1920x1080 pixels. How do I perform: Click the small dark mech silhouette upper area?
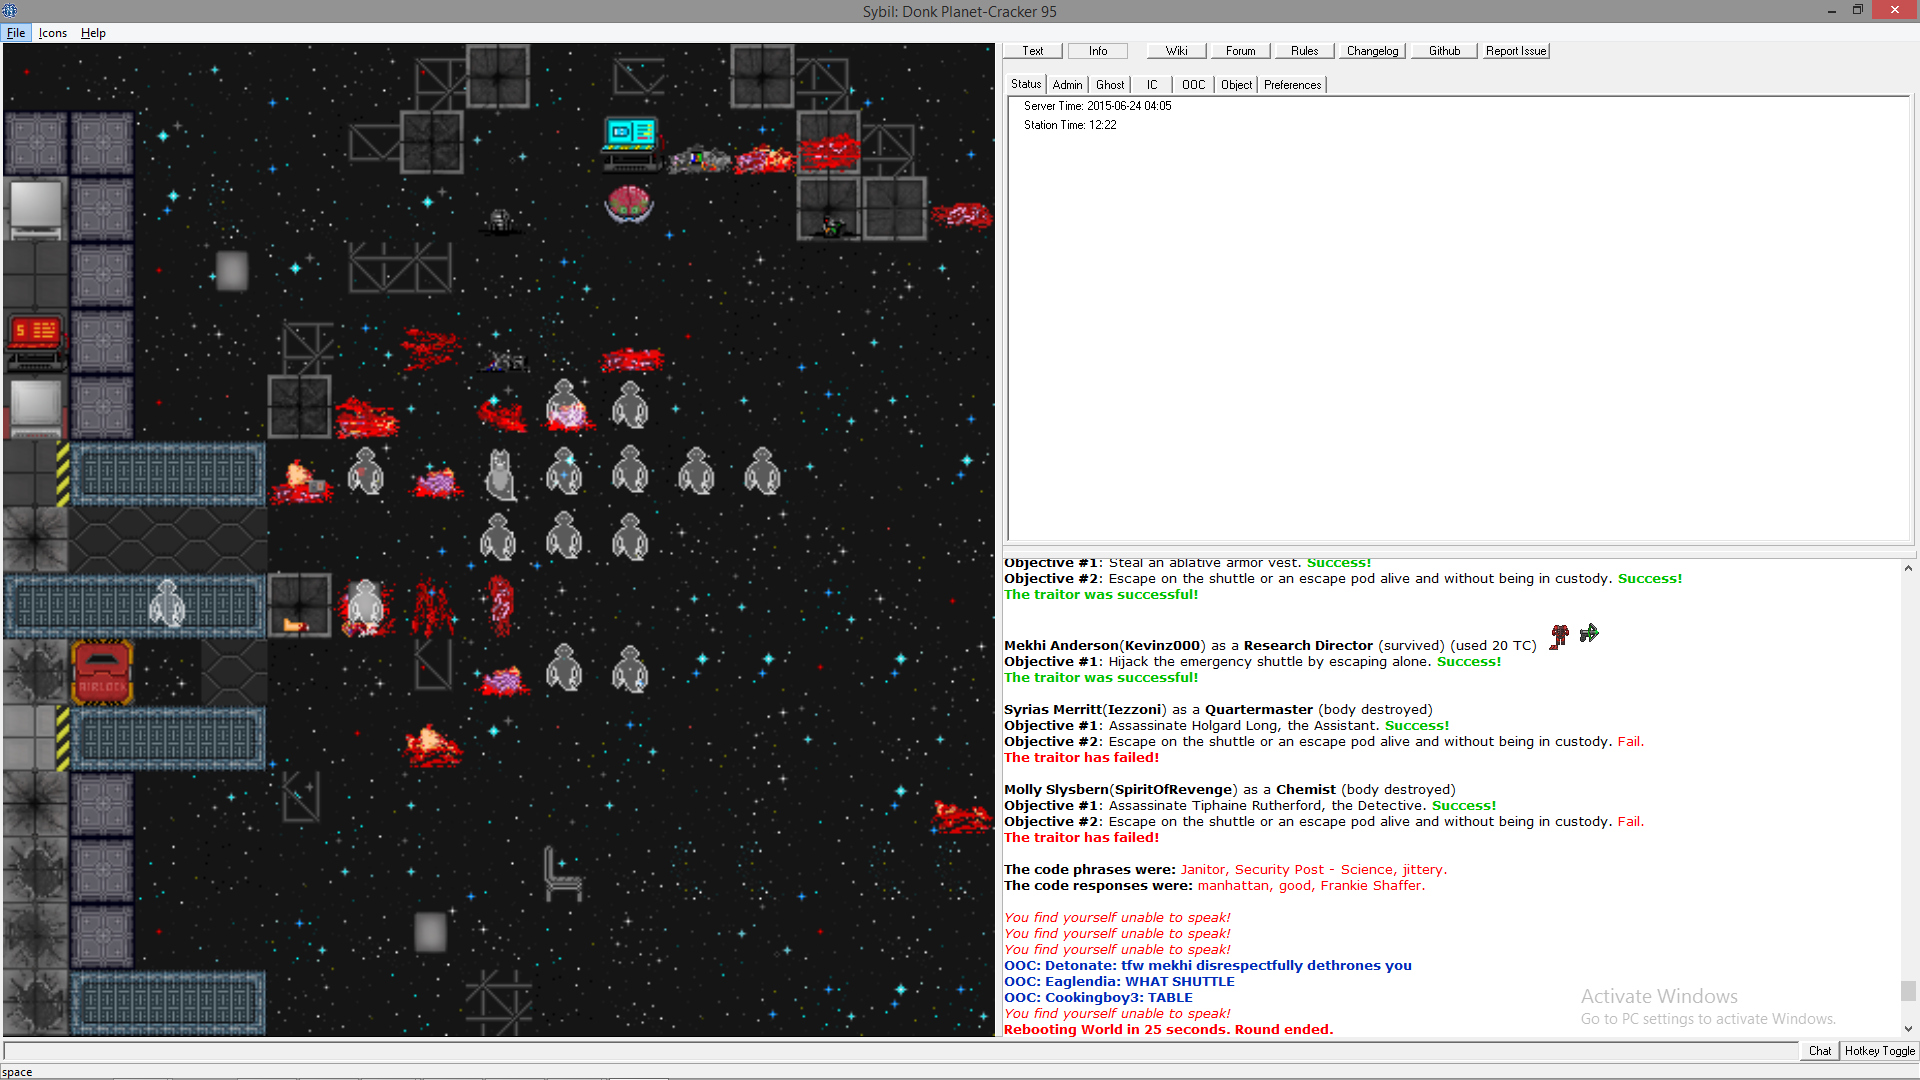click(500, 221)
